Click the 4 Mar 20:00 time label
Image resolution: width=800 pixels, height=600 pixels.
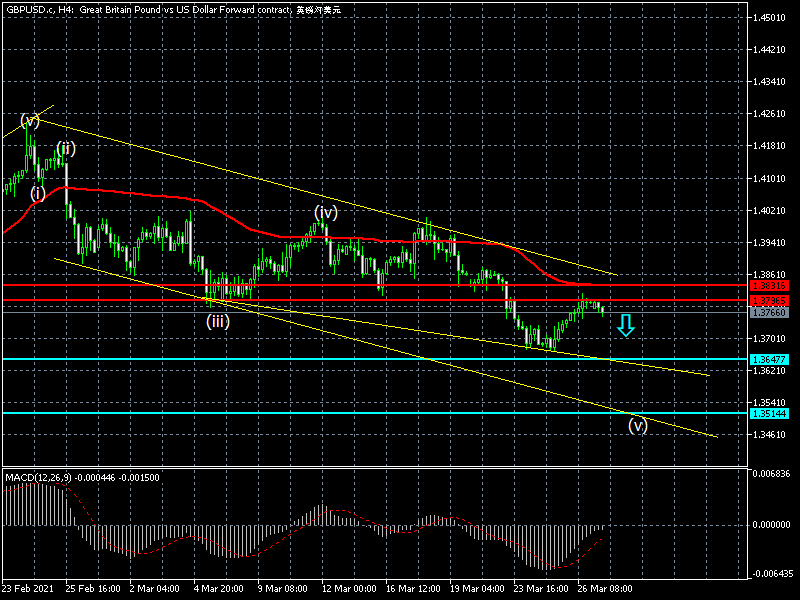tap(219, 589)
